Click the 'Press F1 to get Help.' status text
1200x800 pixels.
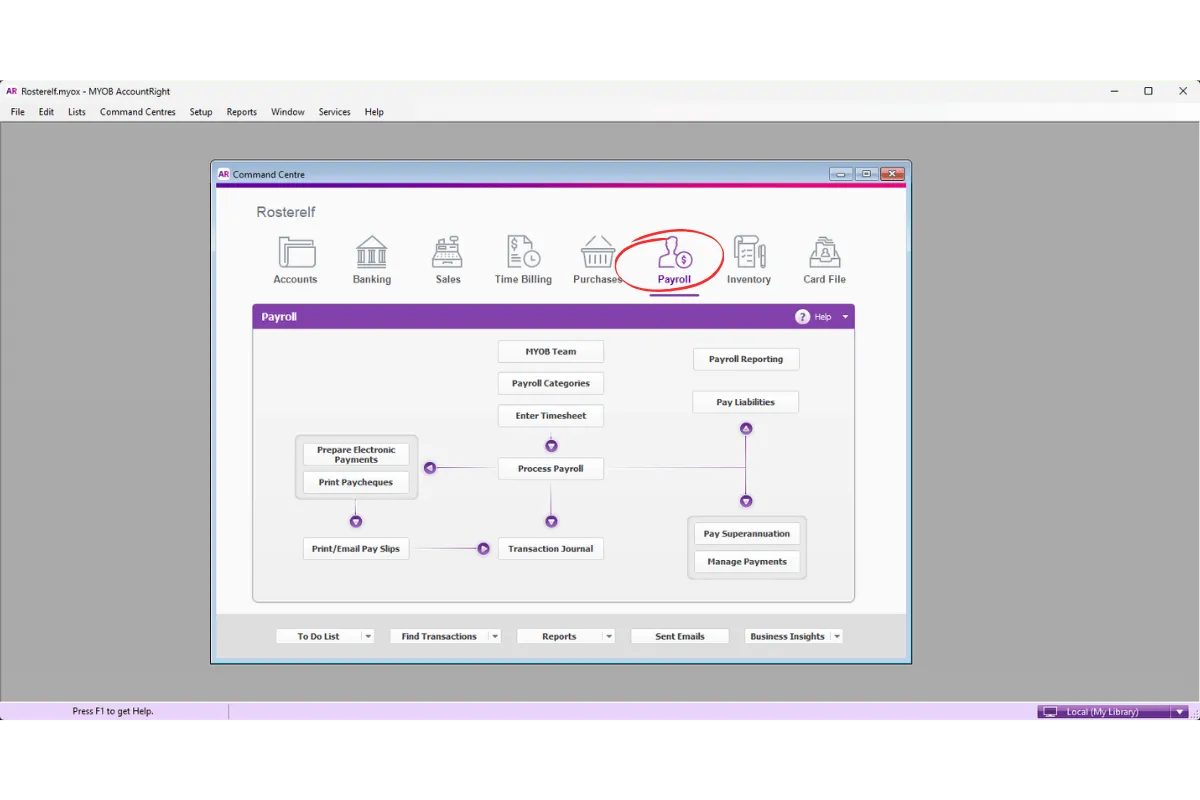[x=113, y=712]
